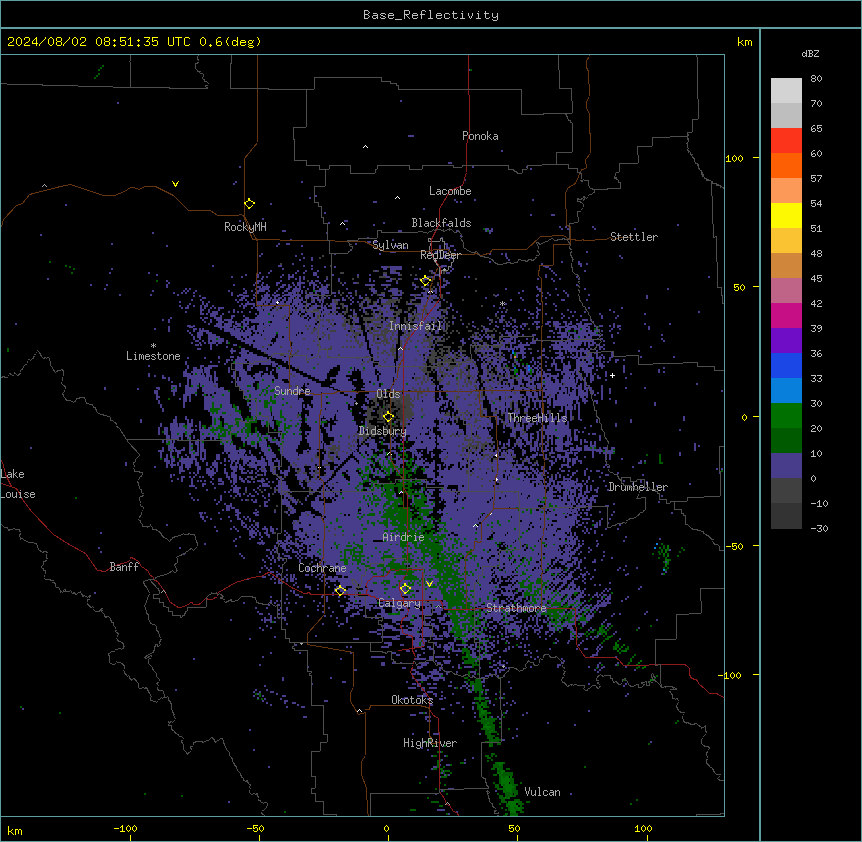Viewport: 862px width, 842px height.
Task: Select the Okotoks town label
Action: point(412,700)
